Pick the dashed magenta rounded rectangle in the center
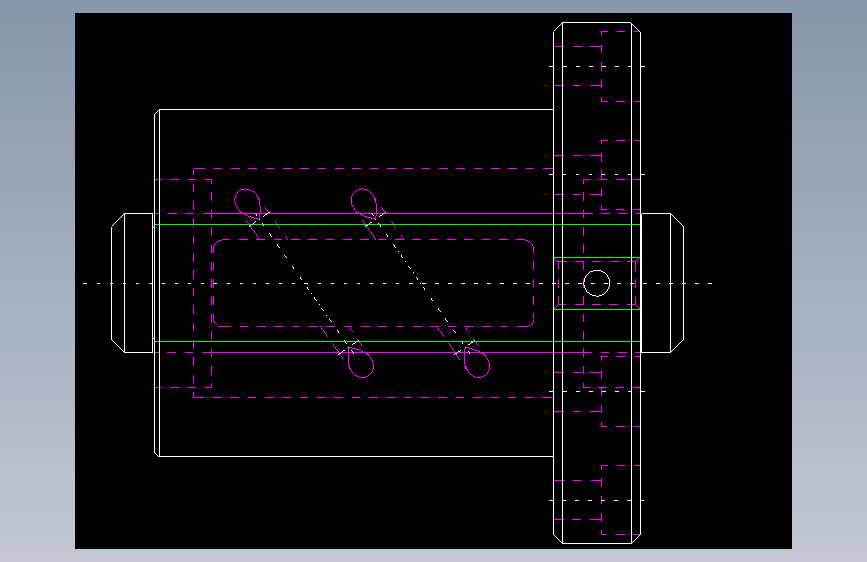Screen dimensions: 867x562 (x=373, y=283)
